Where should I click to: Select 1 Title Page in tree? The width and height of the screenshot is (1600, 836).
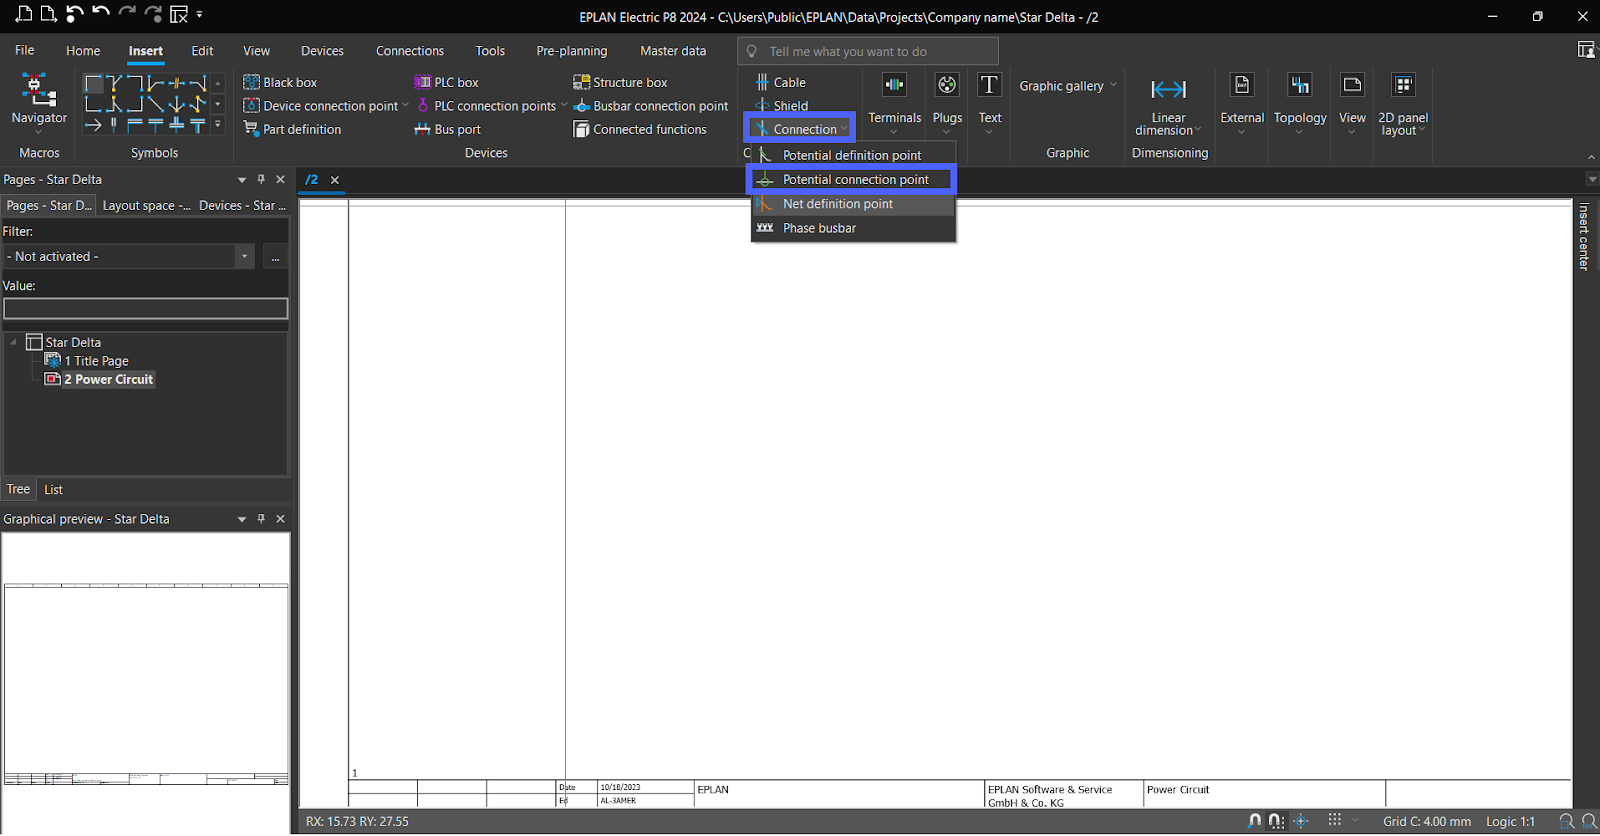pyautogui.click(x=87, y=361)
